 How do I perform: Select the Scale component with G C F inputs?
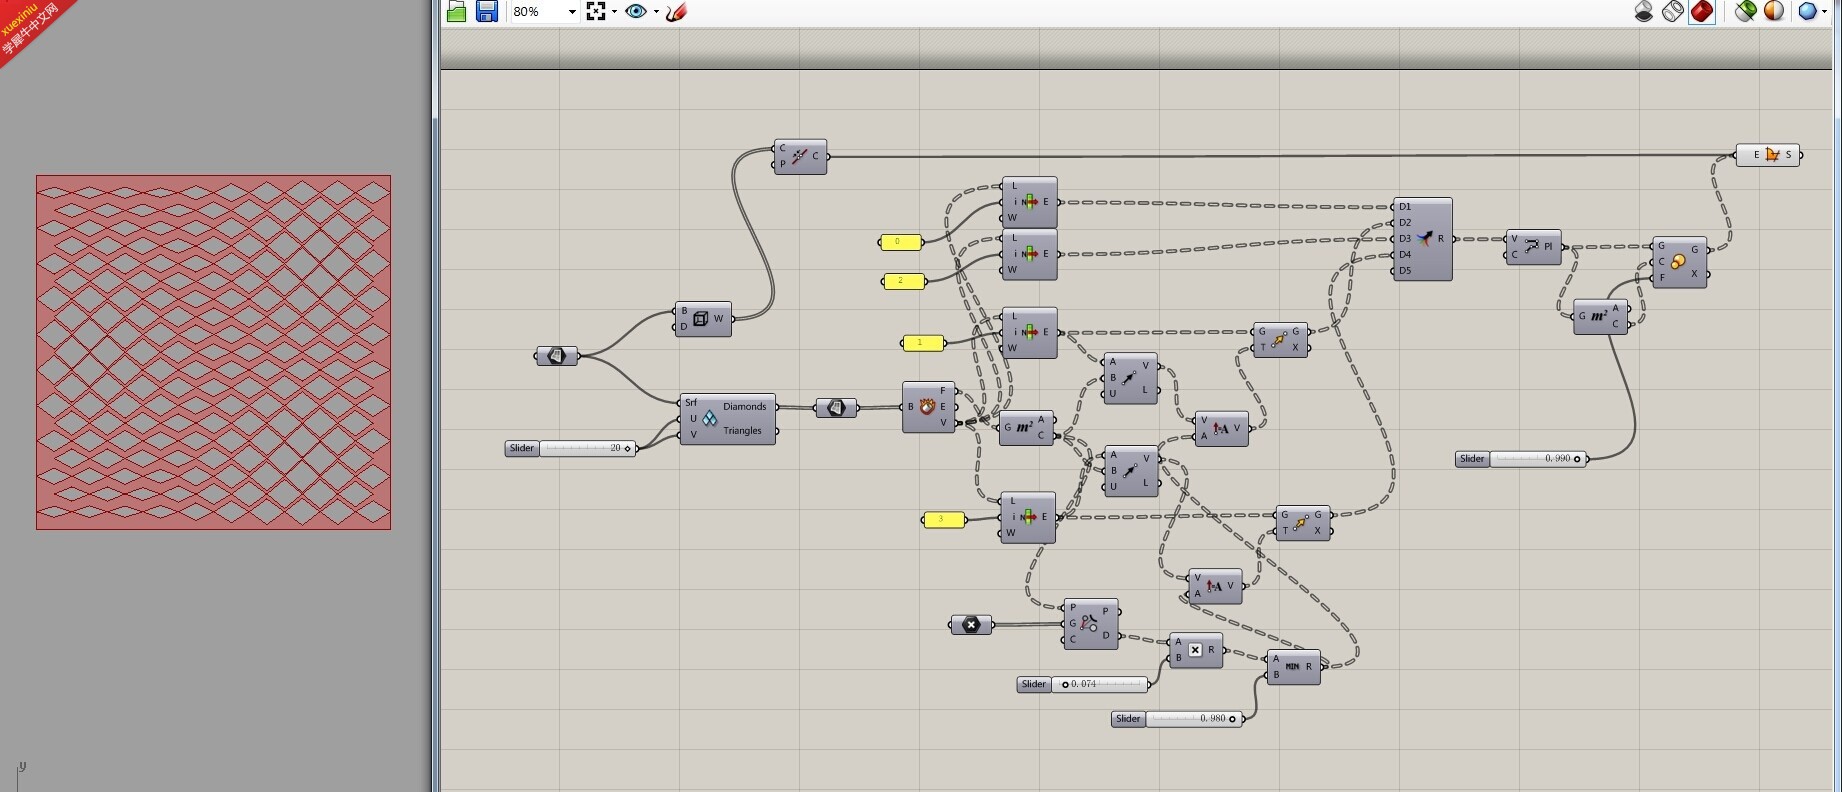(1679, 262)
